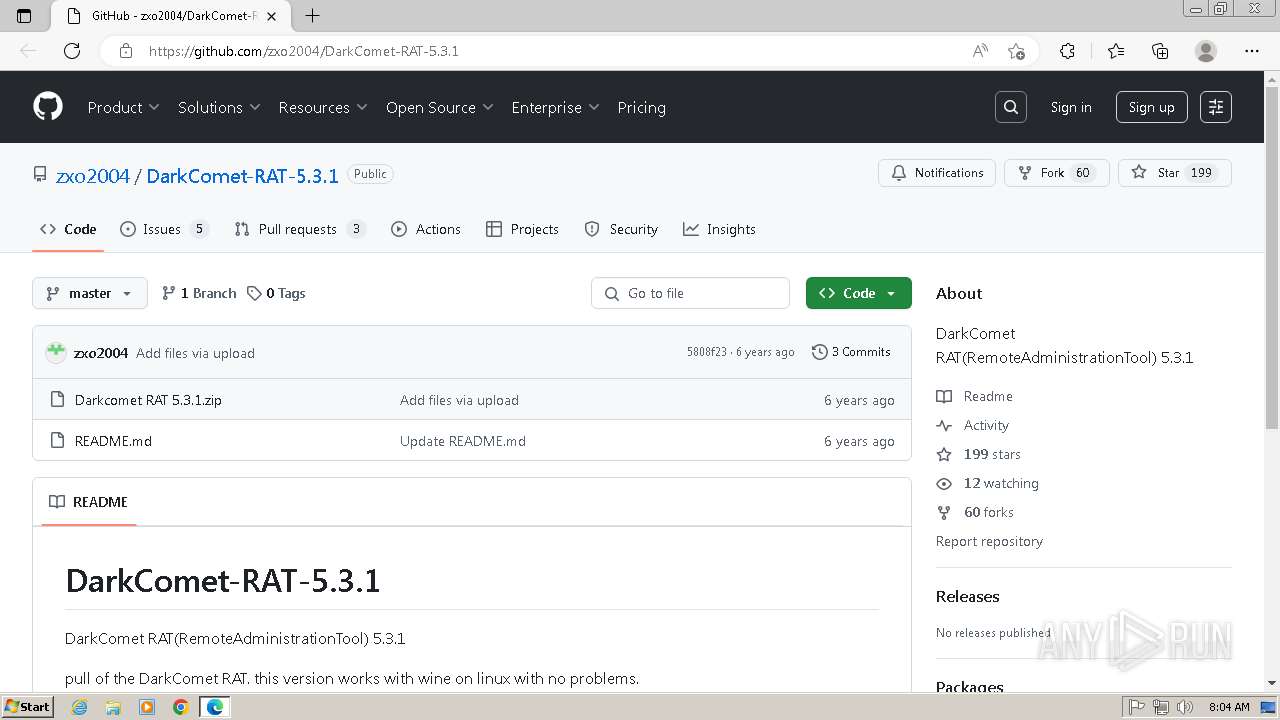Viewport: 1280px width, 720px height.
Task: Open the green Code dropdown button
Action: pyautogui.click(x=859, y=293)
